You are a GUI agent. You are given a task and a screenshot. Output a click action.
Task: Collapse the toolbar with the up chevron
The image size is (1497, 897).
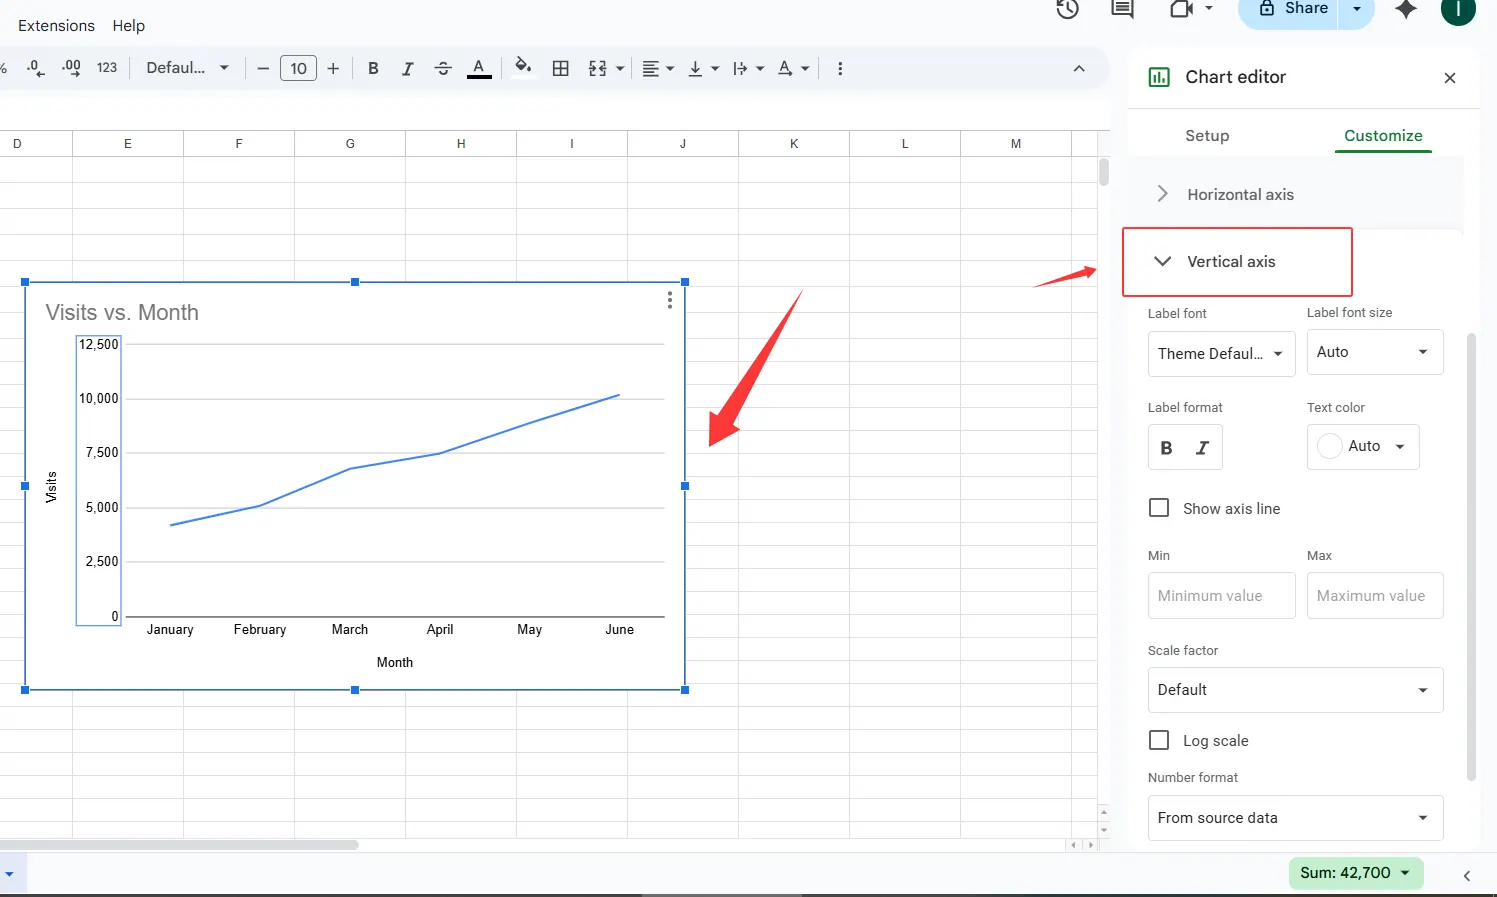[1079, 69]
